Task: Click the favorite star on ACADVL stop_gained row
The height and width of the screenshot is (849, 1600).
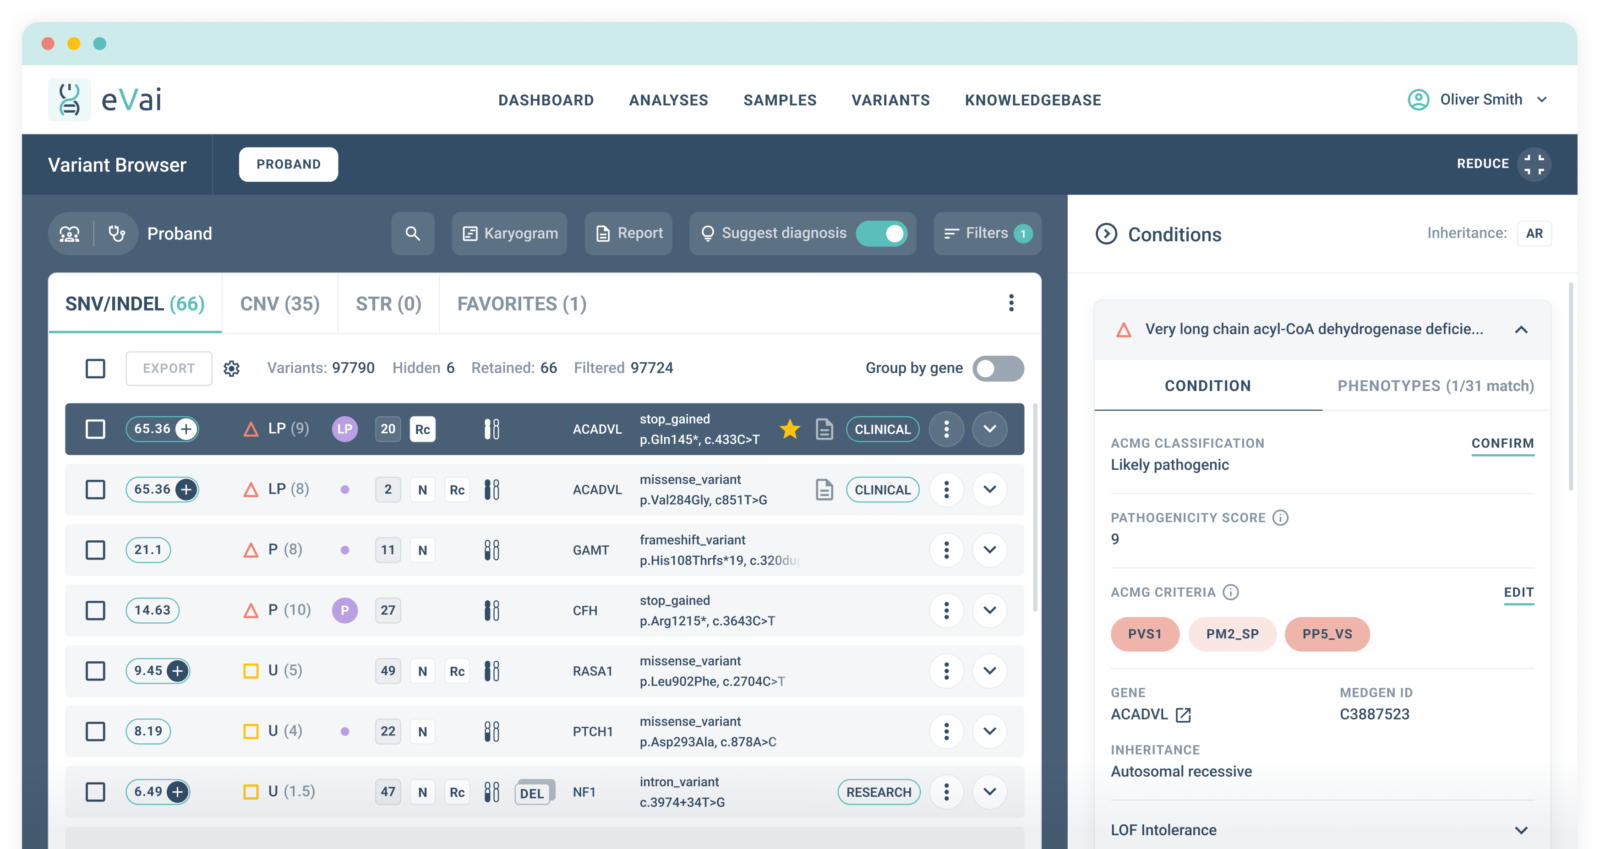Action: click(x=790, y=429)
